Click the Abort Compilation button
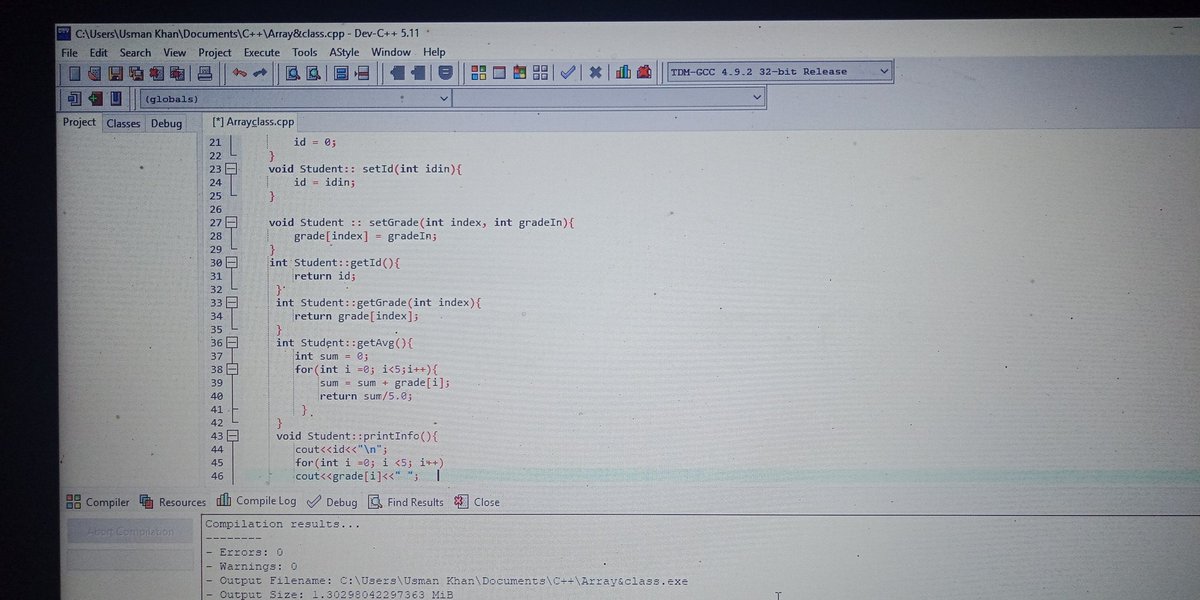Screen dimensions: 1200x600 [130, 532]
